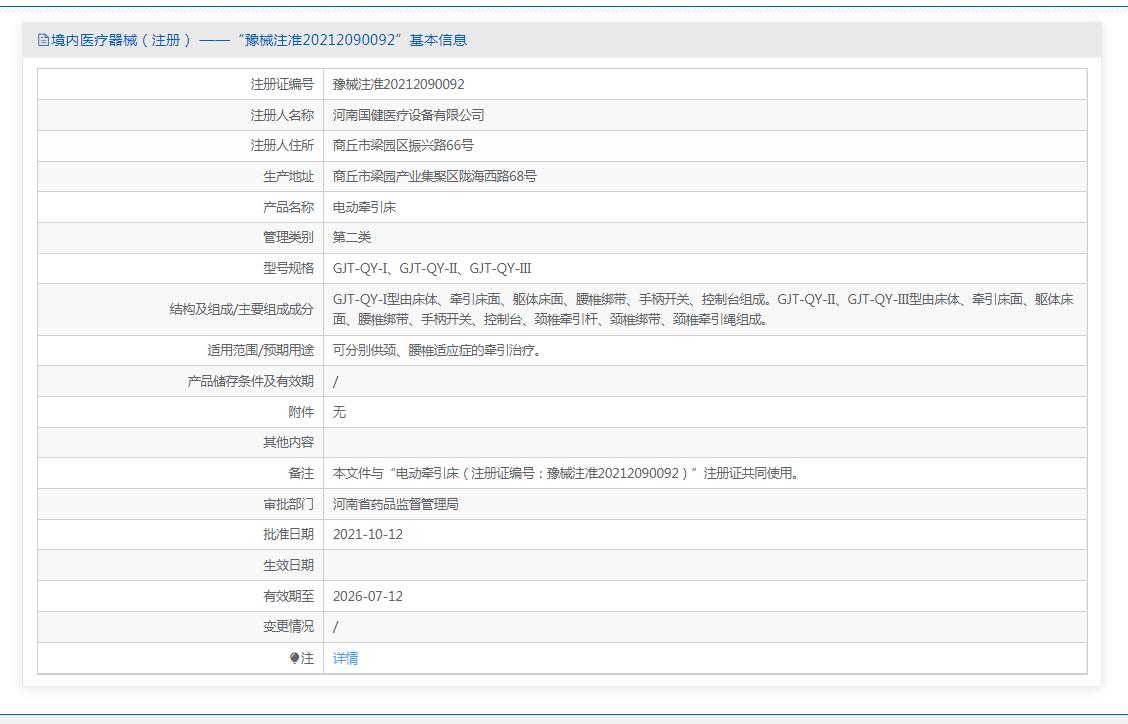Click the 注册证编号 row label
This screenshot has height=724, width=1128.
click(281, 84)
